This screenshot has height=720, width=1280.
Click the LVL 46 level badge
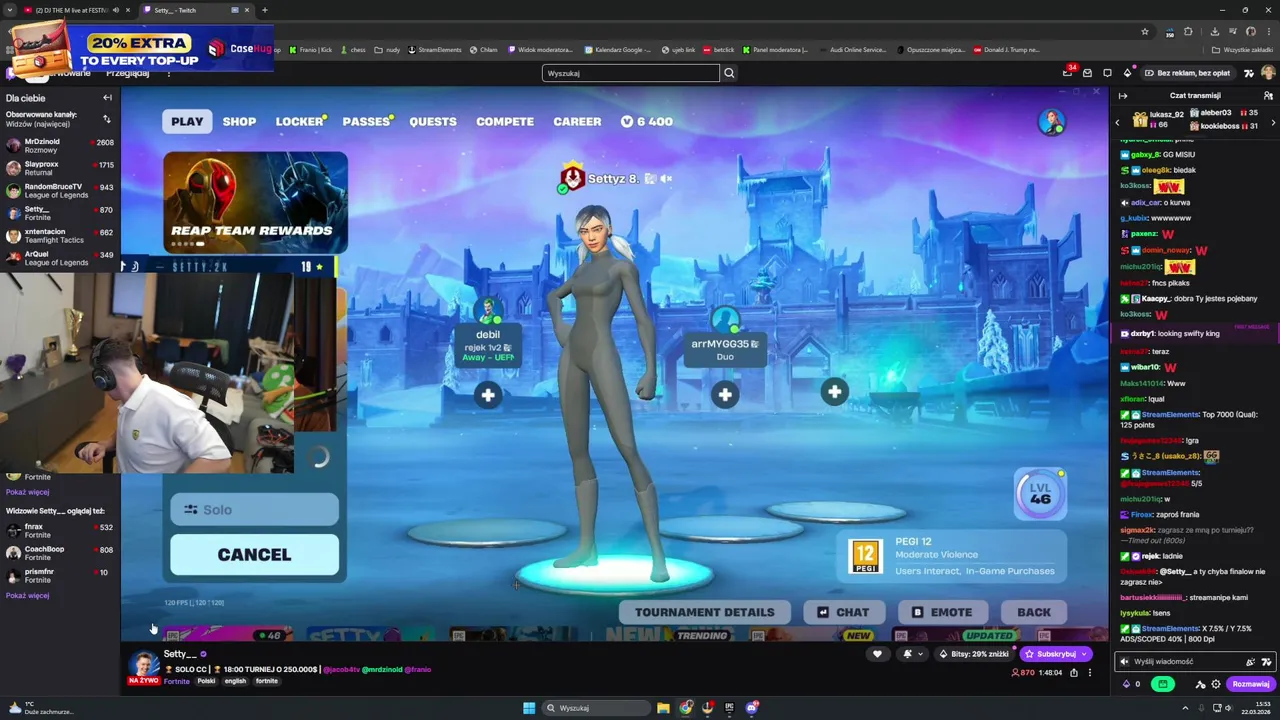click(1040, 493)
